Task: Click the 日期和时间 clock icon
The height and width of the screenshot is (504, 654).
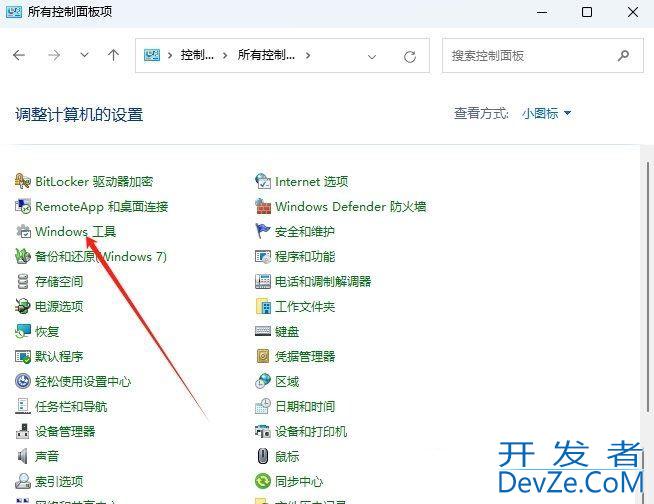Action: tap(263, 406)
